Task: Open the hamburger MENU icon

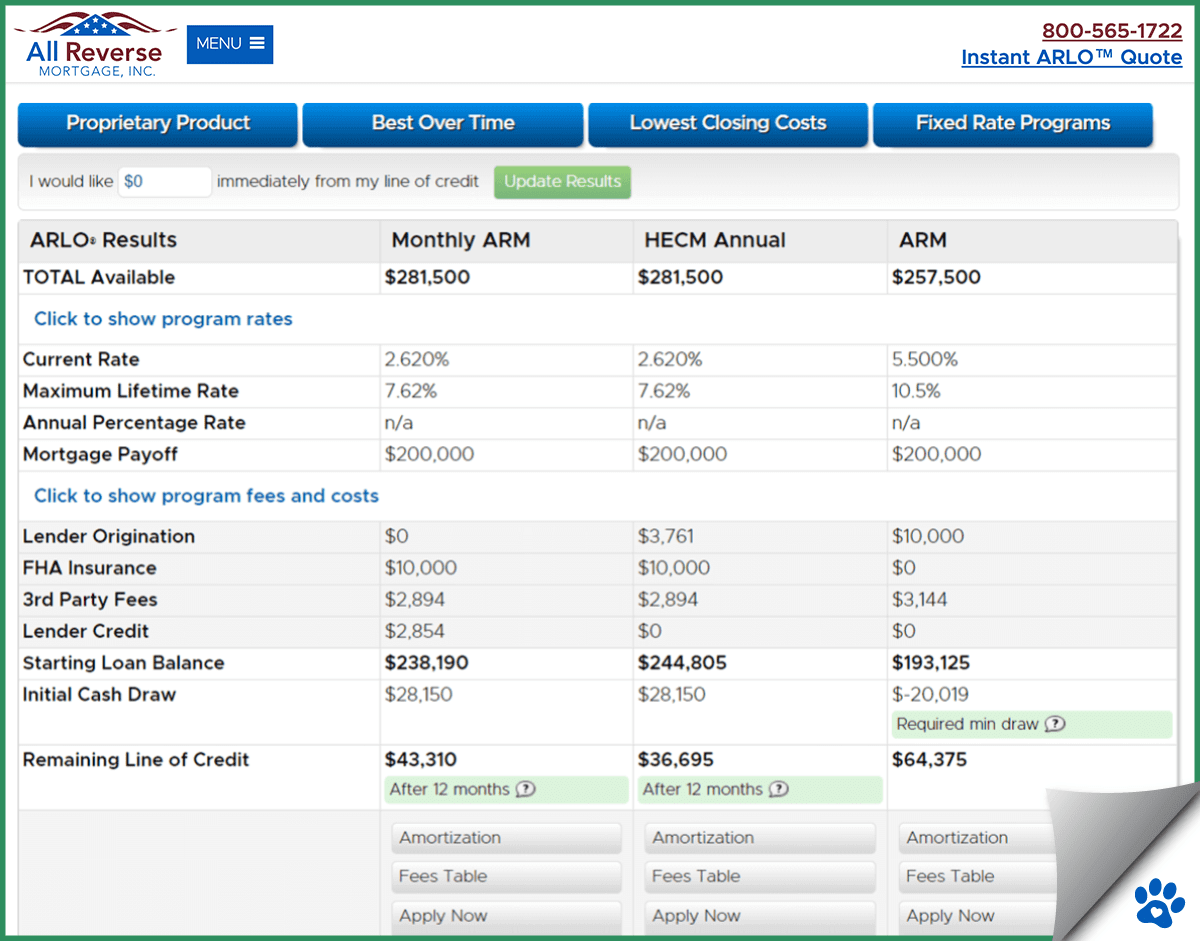Action: pos(258,43)
